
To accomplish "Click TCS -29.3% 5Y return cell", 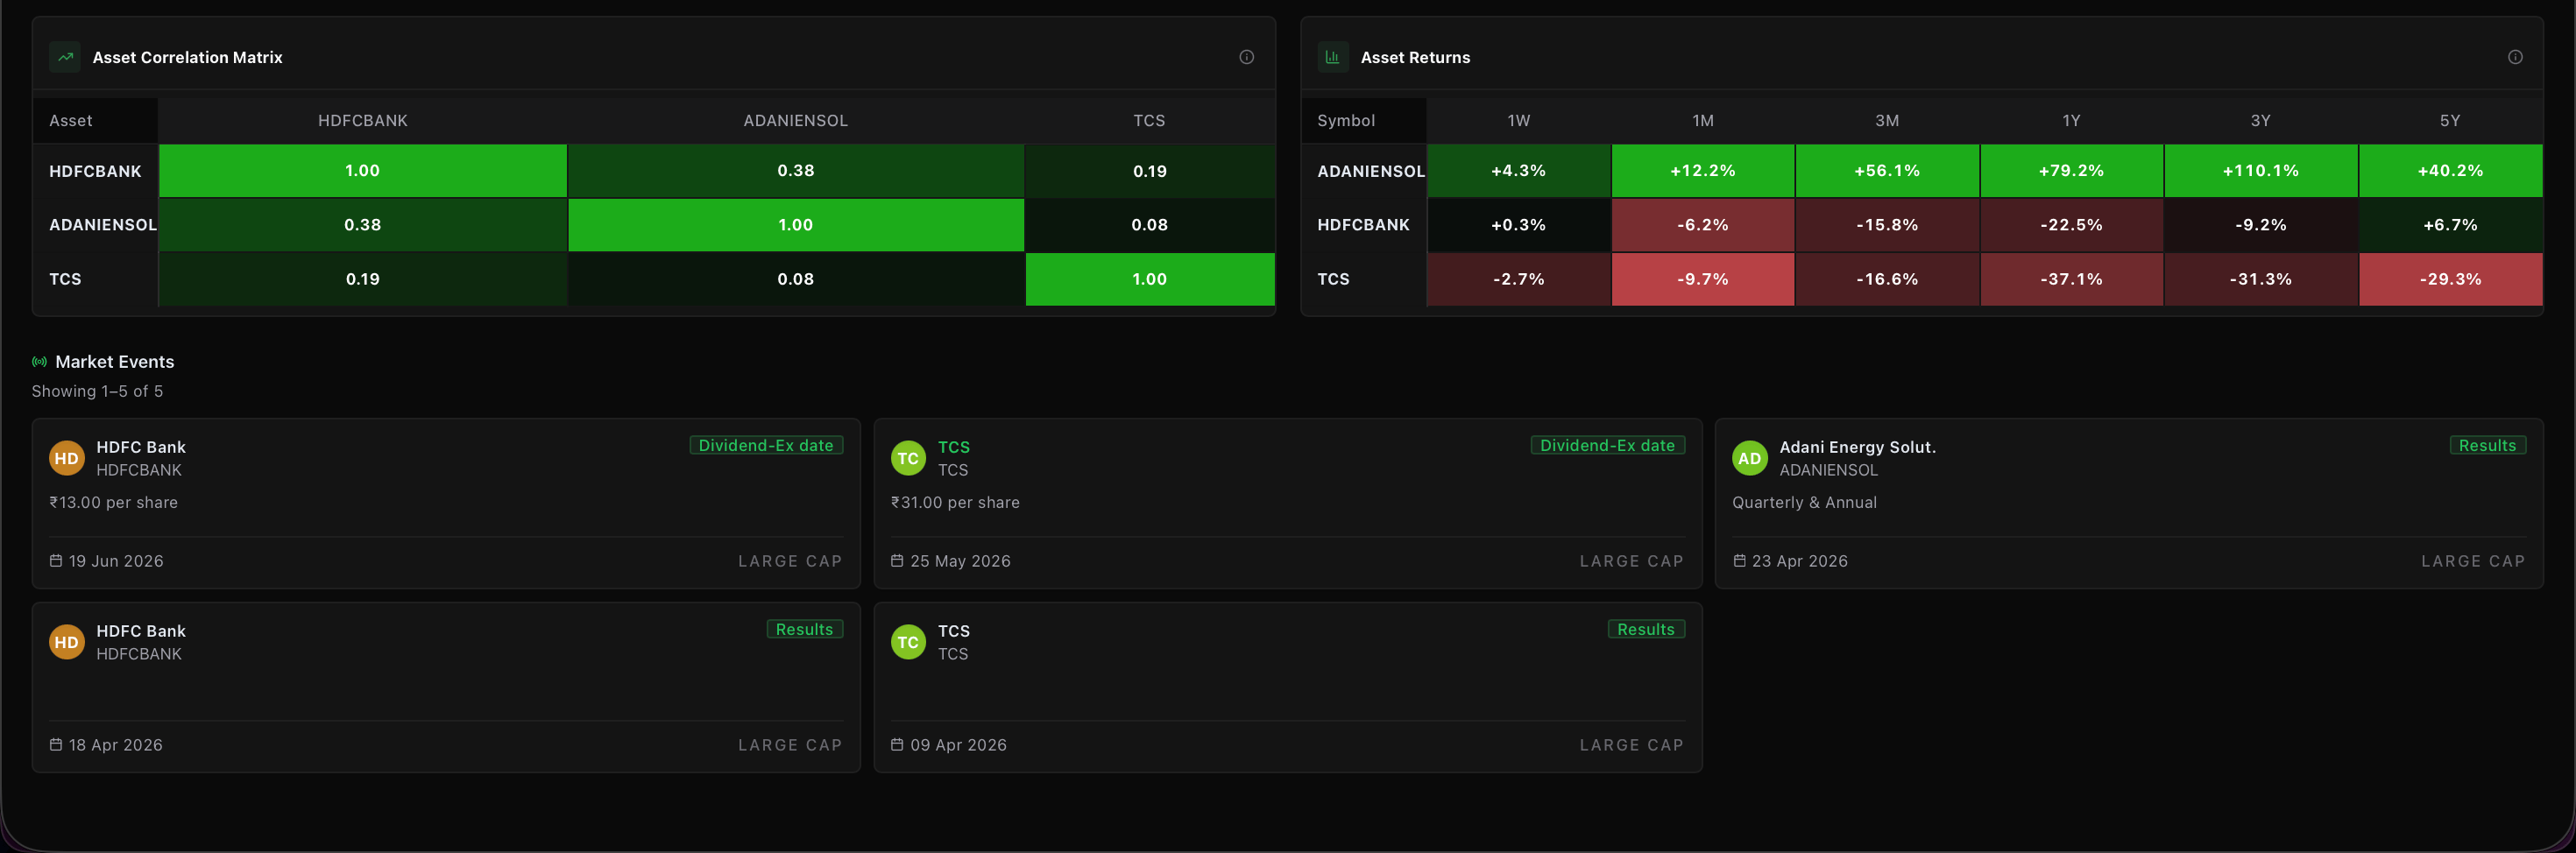I will [x=2450, y=279].
